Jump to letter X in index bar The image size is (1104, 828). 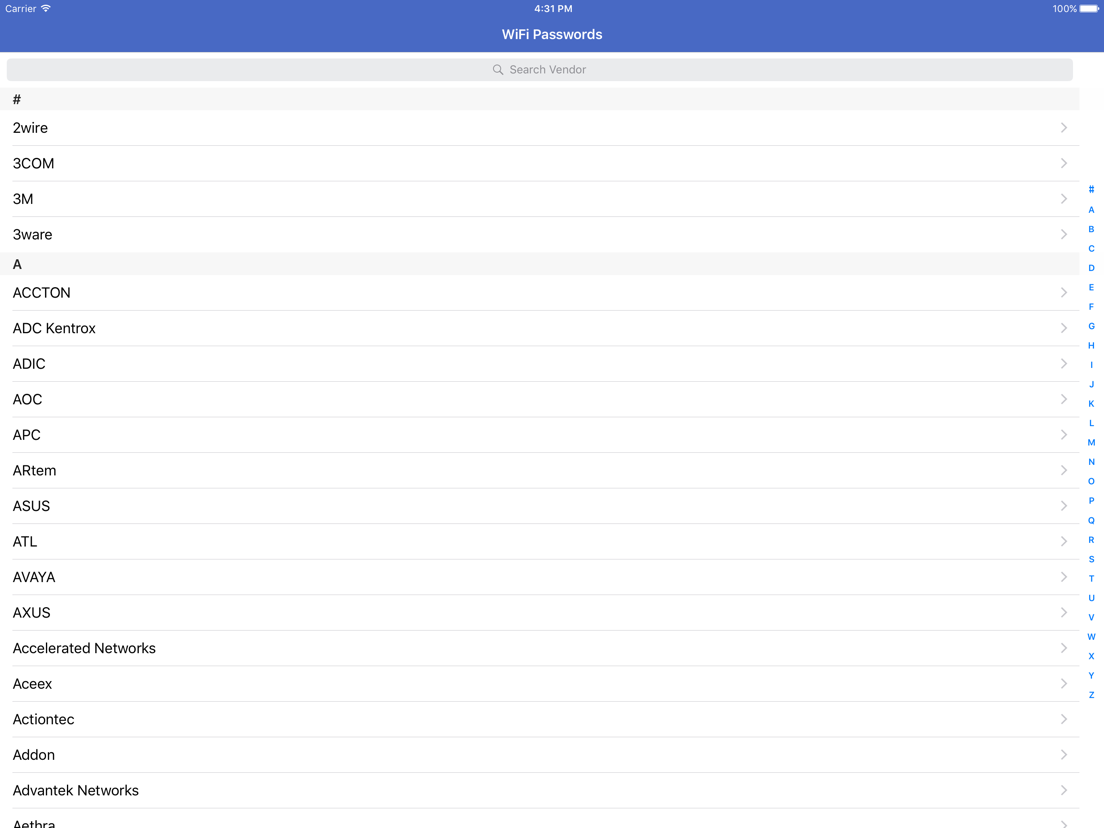point(1091,656)
